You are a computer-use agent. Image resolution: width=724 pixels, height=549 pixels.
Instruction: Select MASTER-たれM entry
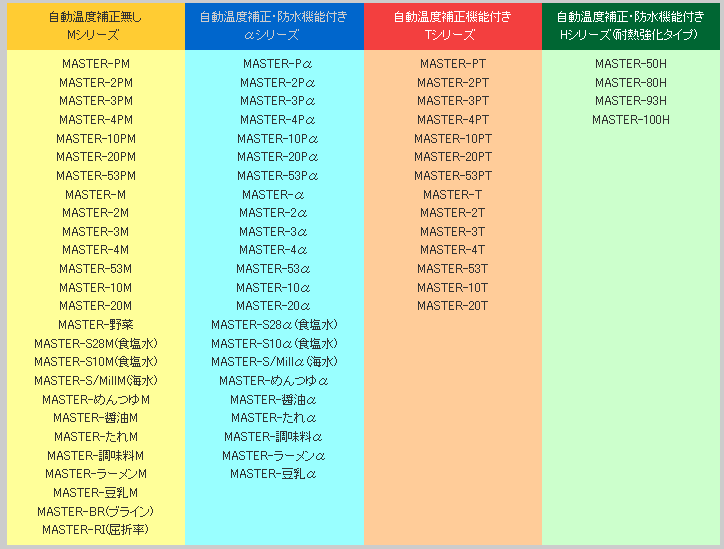coord(96,436)
